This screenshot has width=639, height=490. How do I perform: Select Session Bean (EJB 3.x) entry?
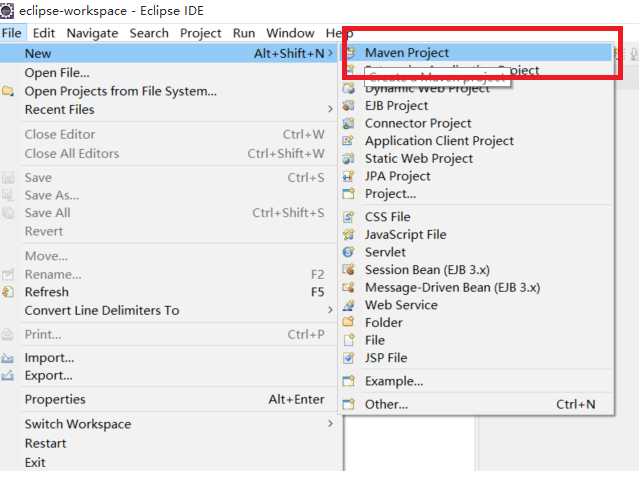(477, 269)
